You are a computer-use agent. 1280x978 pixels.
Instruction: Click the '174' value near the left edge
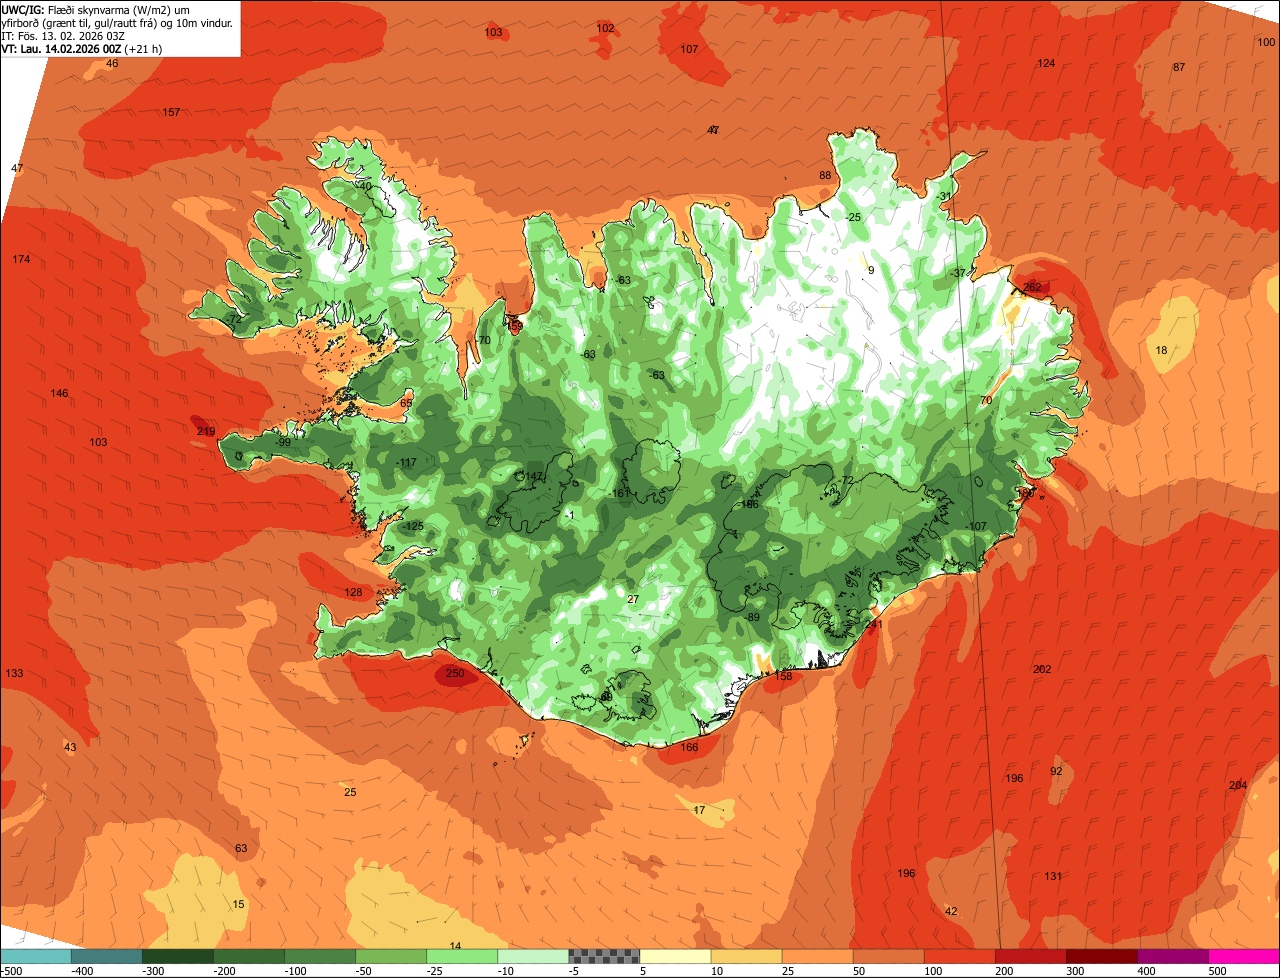(x=21, y=259)
